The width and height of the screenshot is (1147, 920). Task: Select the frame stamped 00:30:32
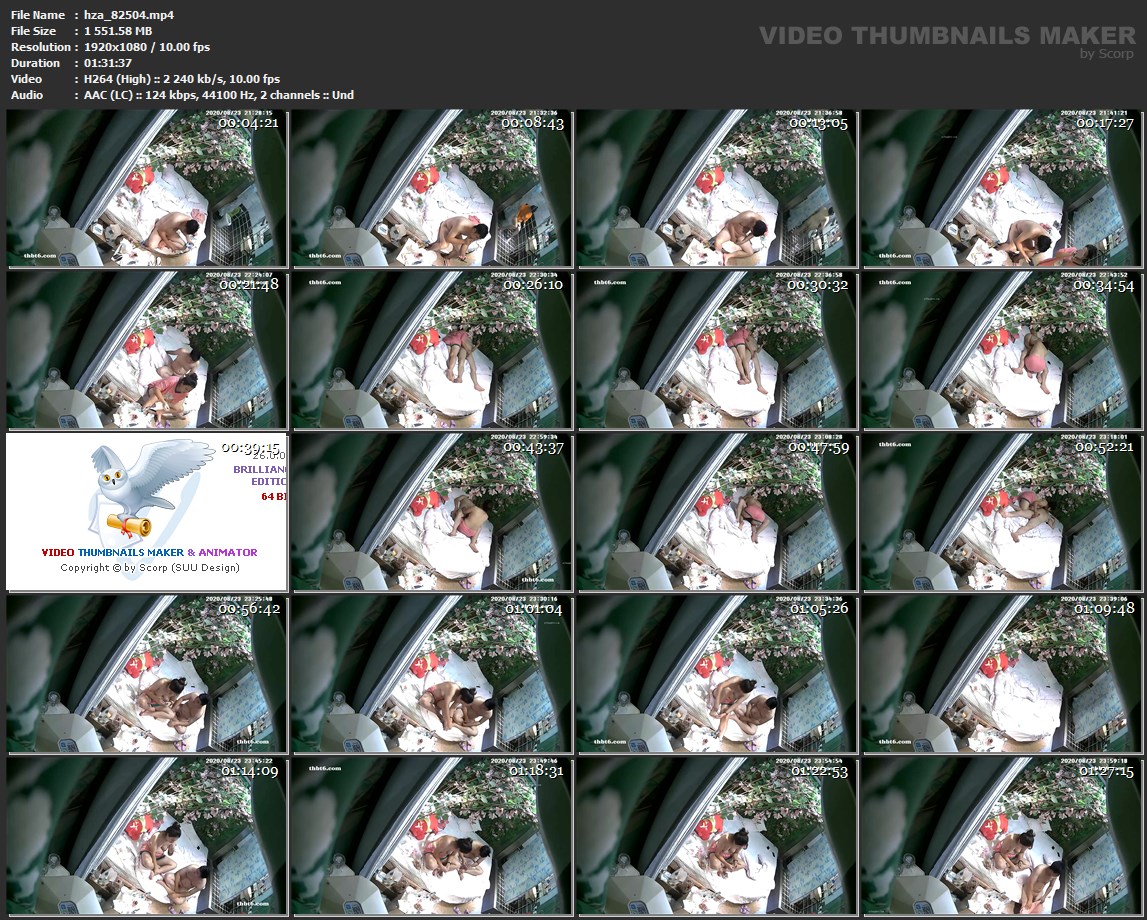716,350
